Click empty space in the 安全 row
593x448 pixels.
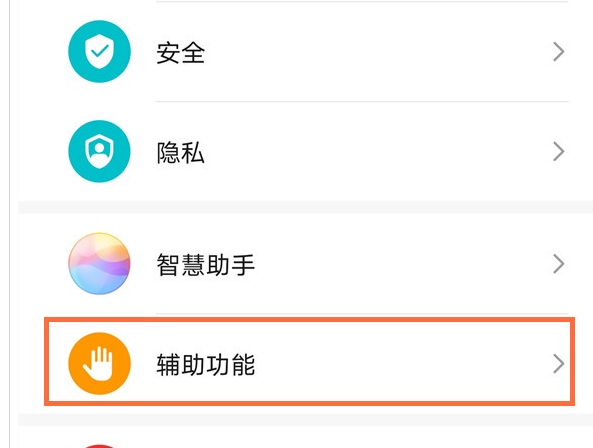point(378,51)
